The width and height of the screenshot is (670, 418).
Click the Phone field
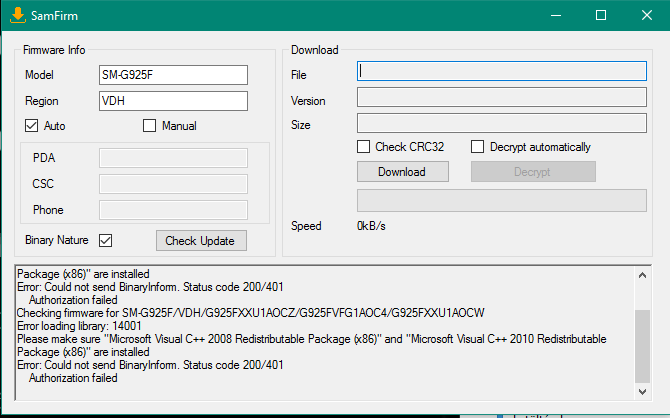[x=173, y=210]
